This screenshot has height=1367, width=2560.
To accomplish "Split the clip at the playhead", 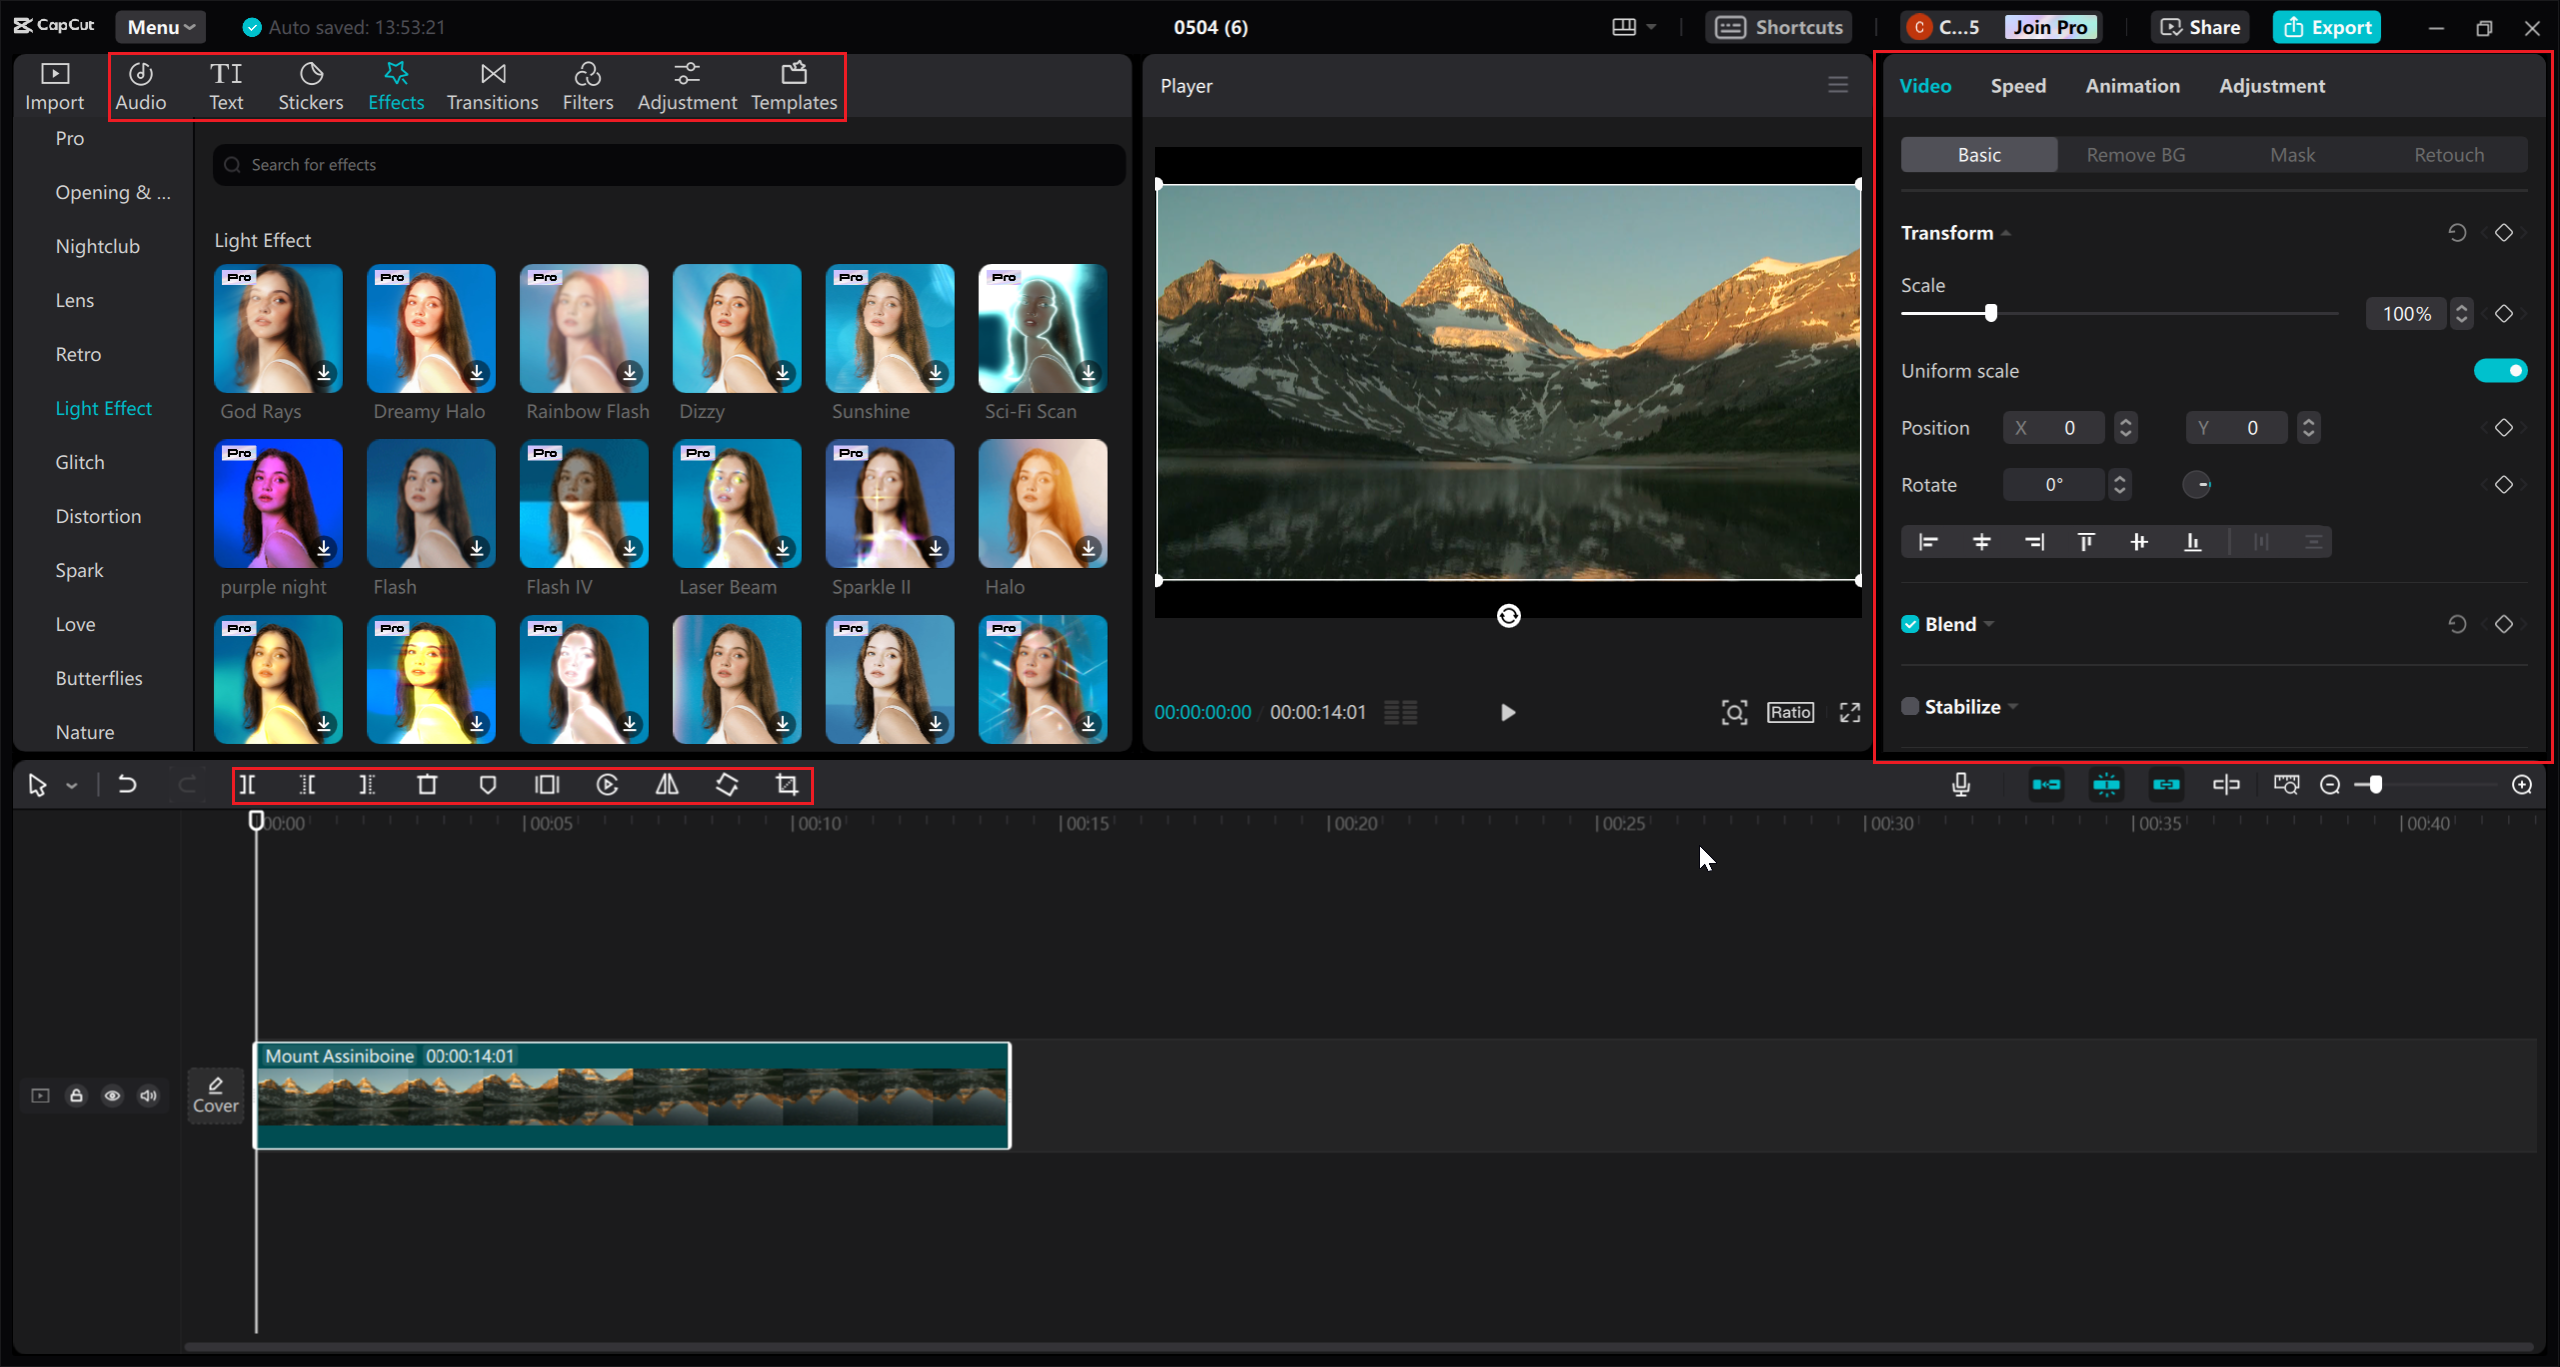I will 249,785.
